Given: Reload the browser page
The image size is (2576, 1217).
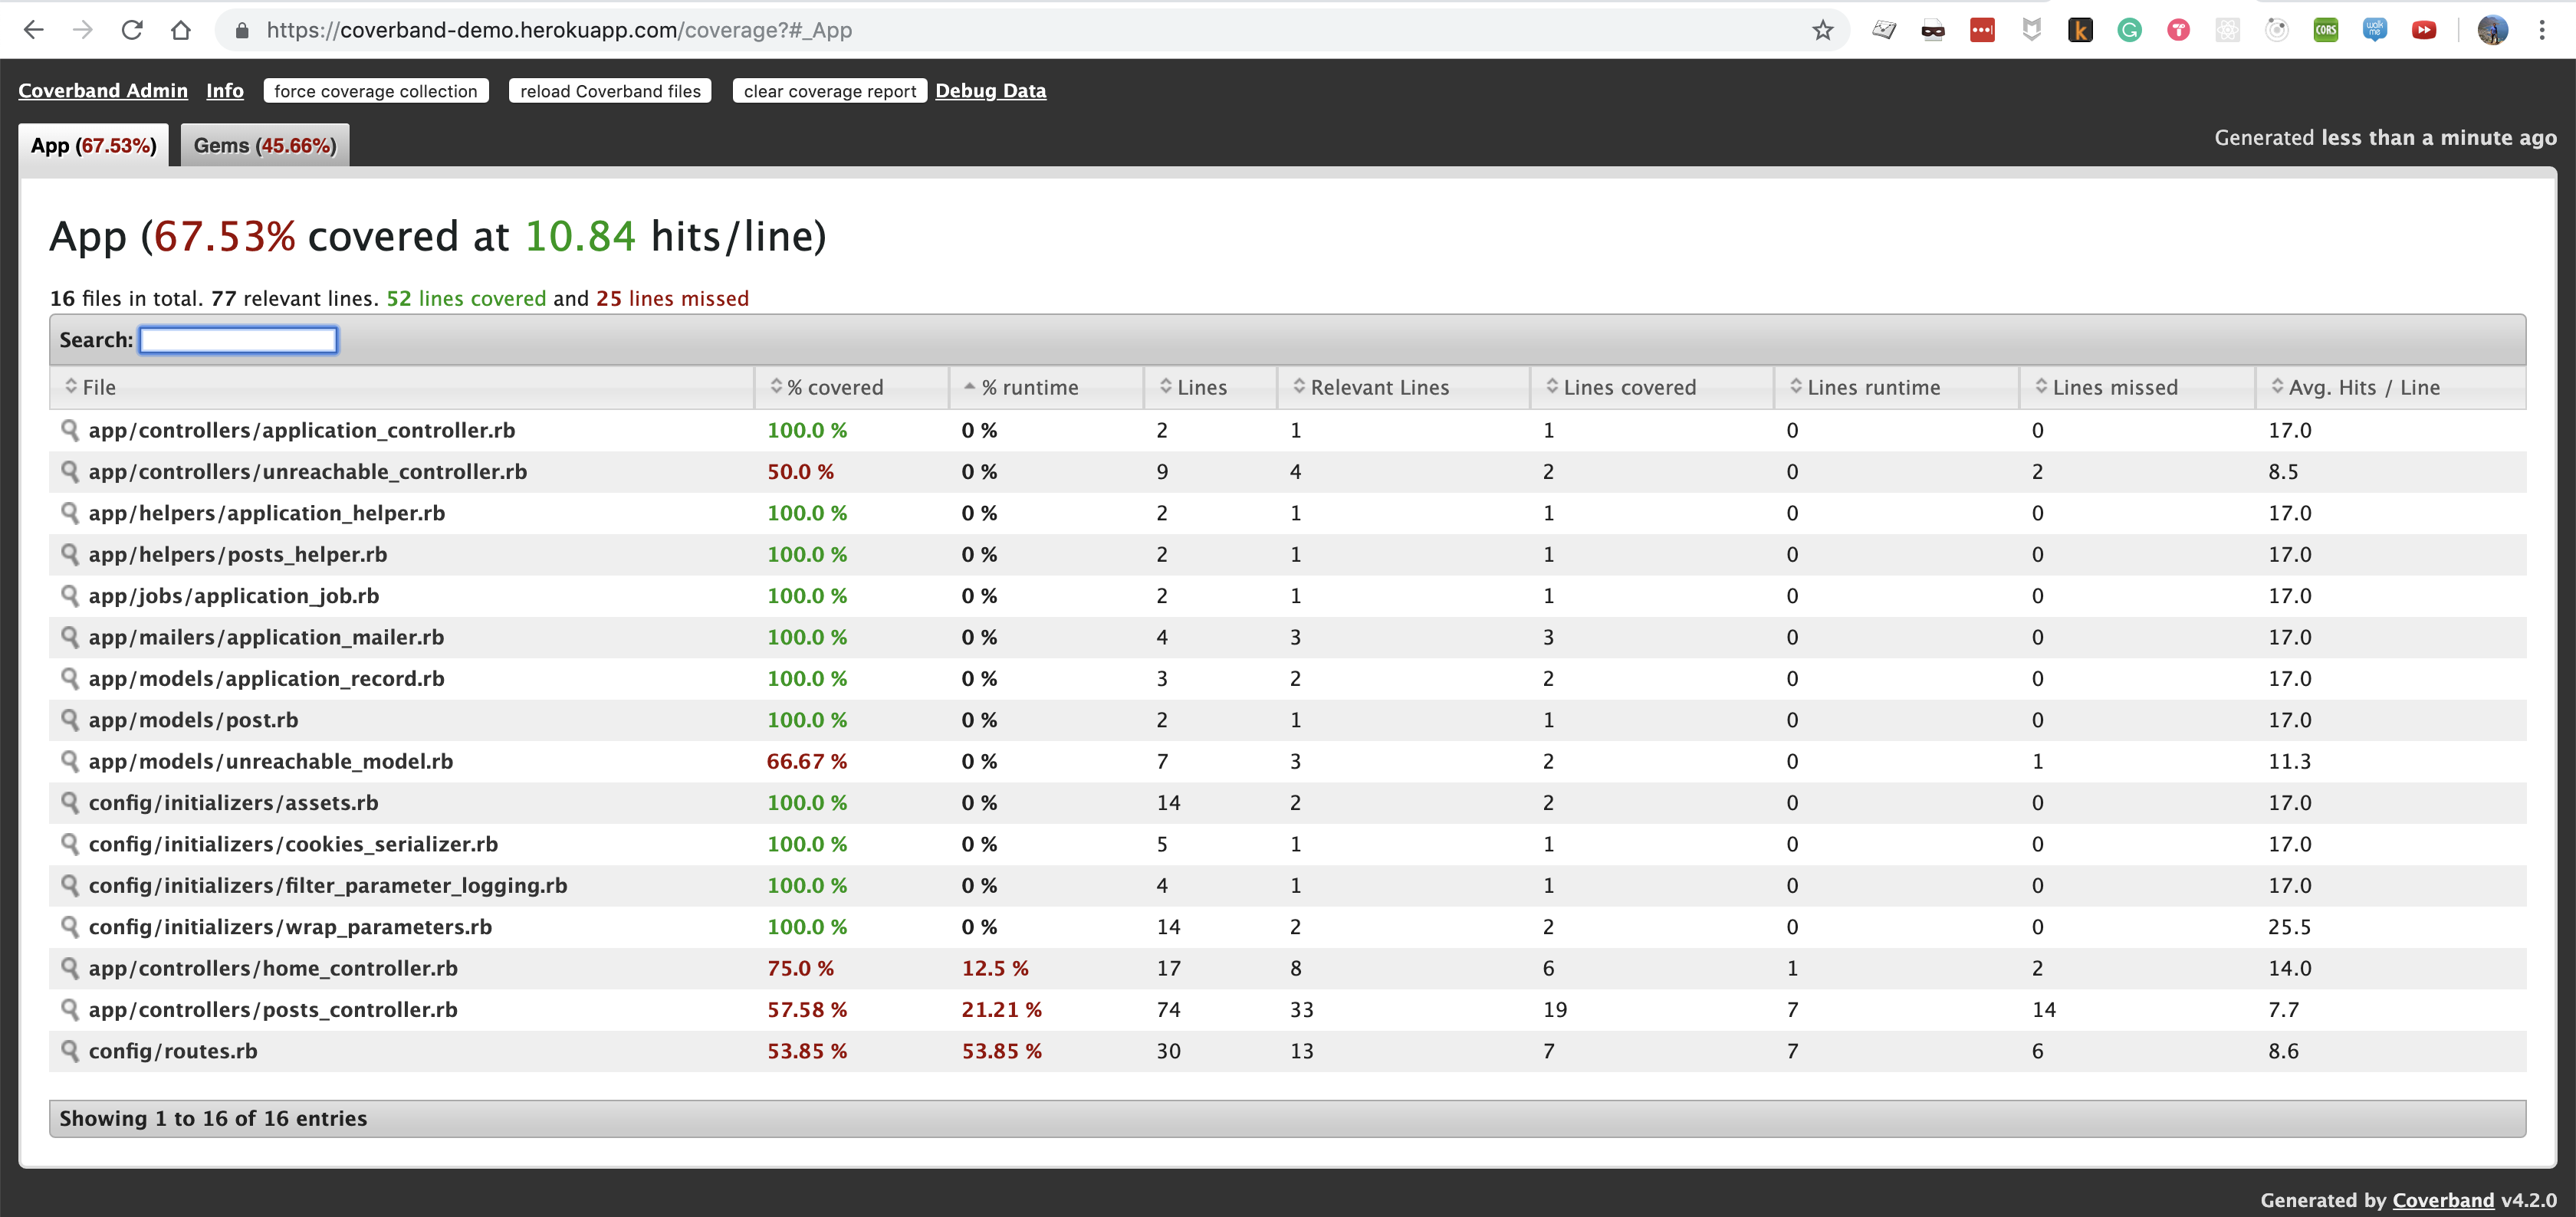Looking at the screenshot, I should tap(131, 30).
